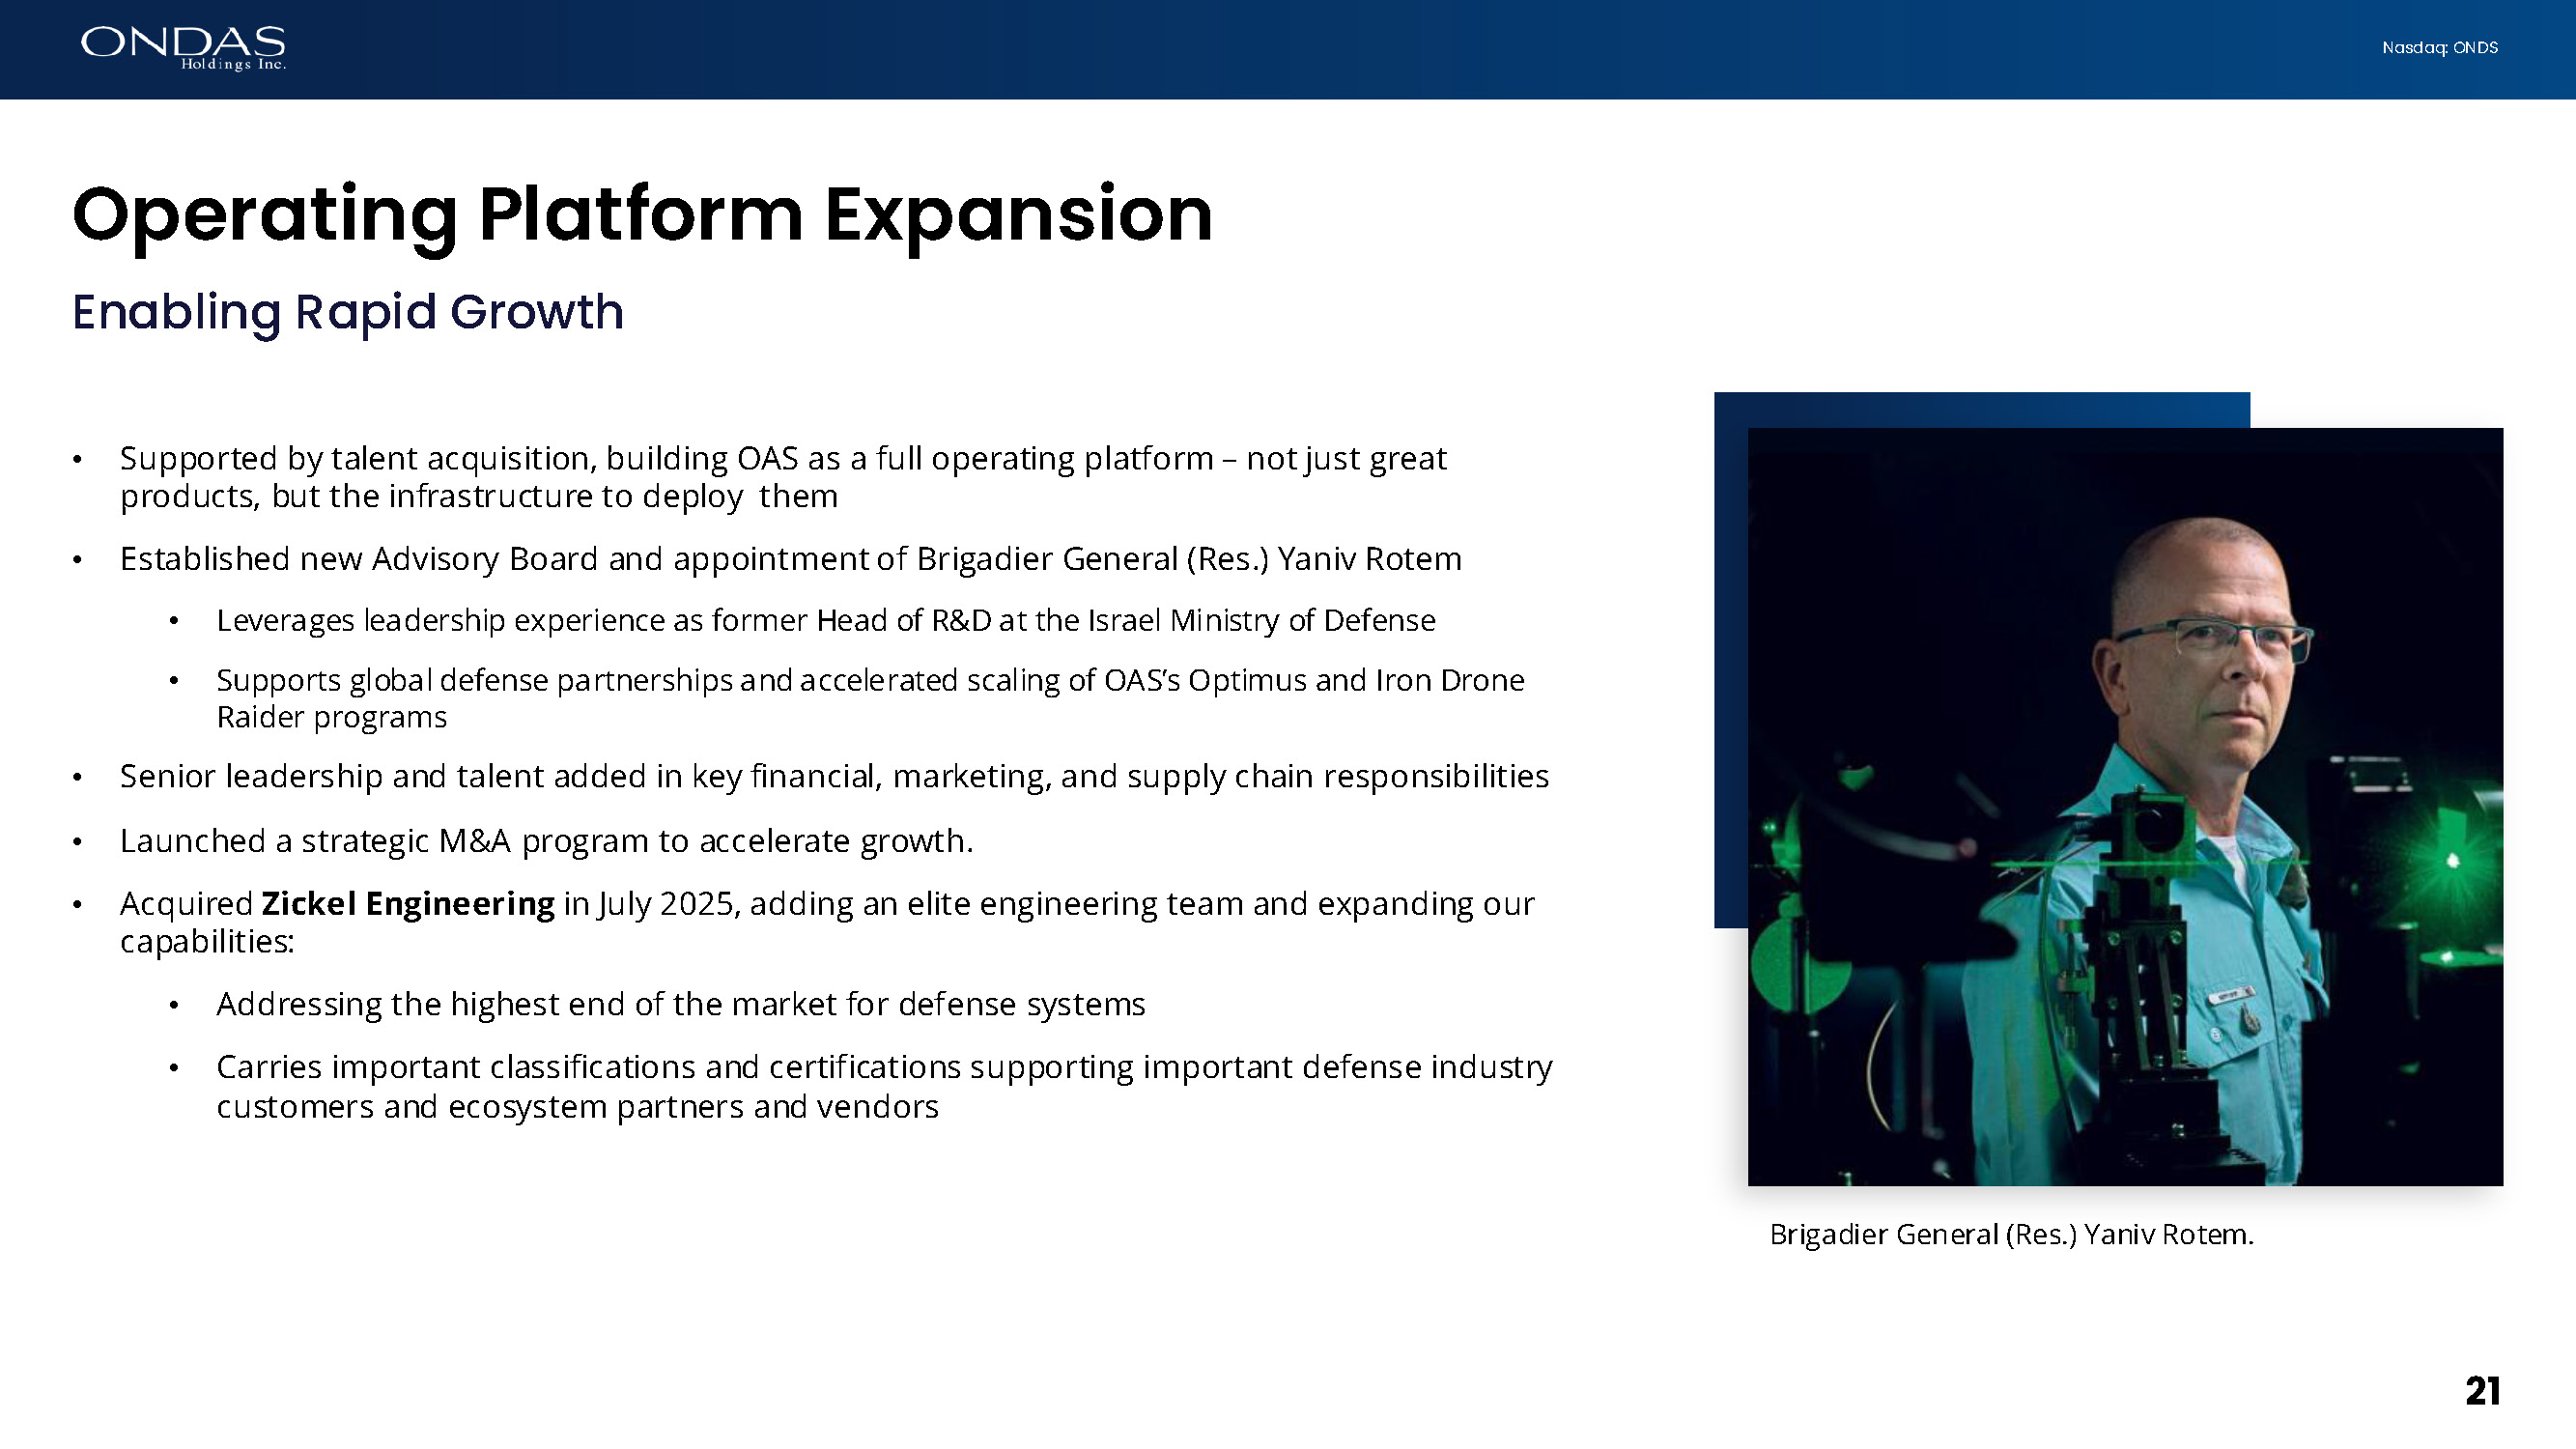Screen dimensions: 2576x1449
Task: Click the photo caption under the image
Action: click(x=2011, y=1234)
